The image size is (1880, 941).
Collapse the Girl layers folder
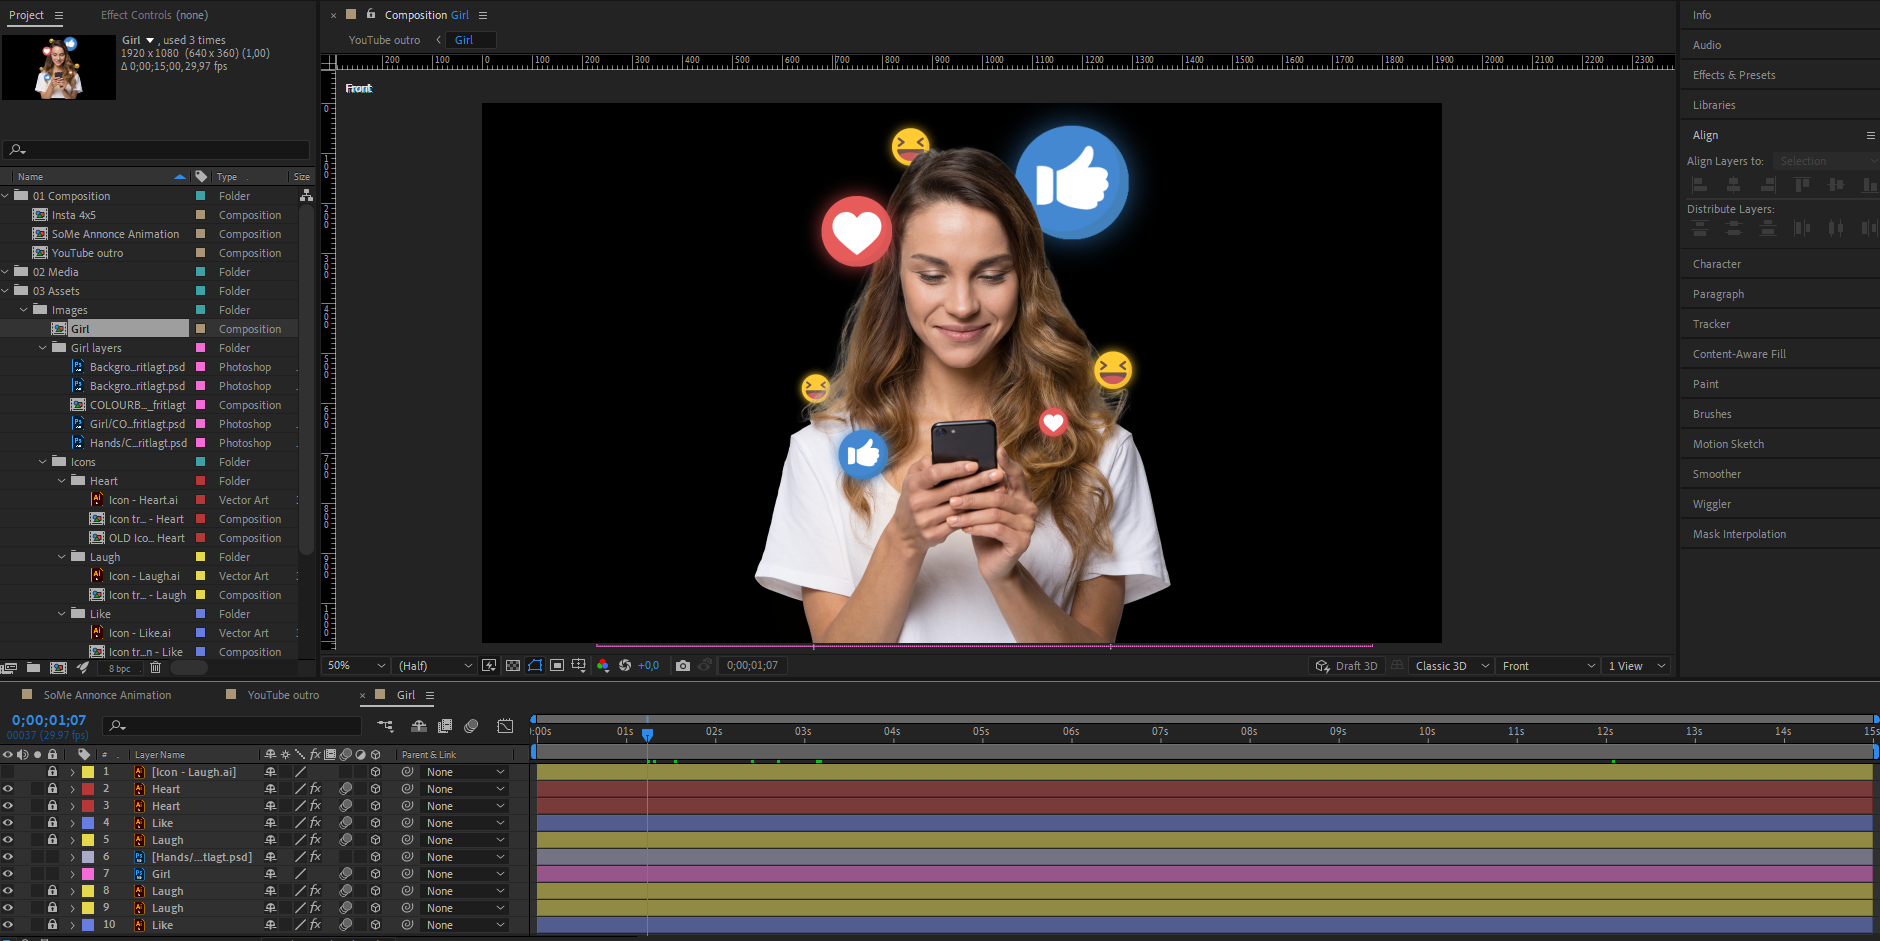point(43,348)
